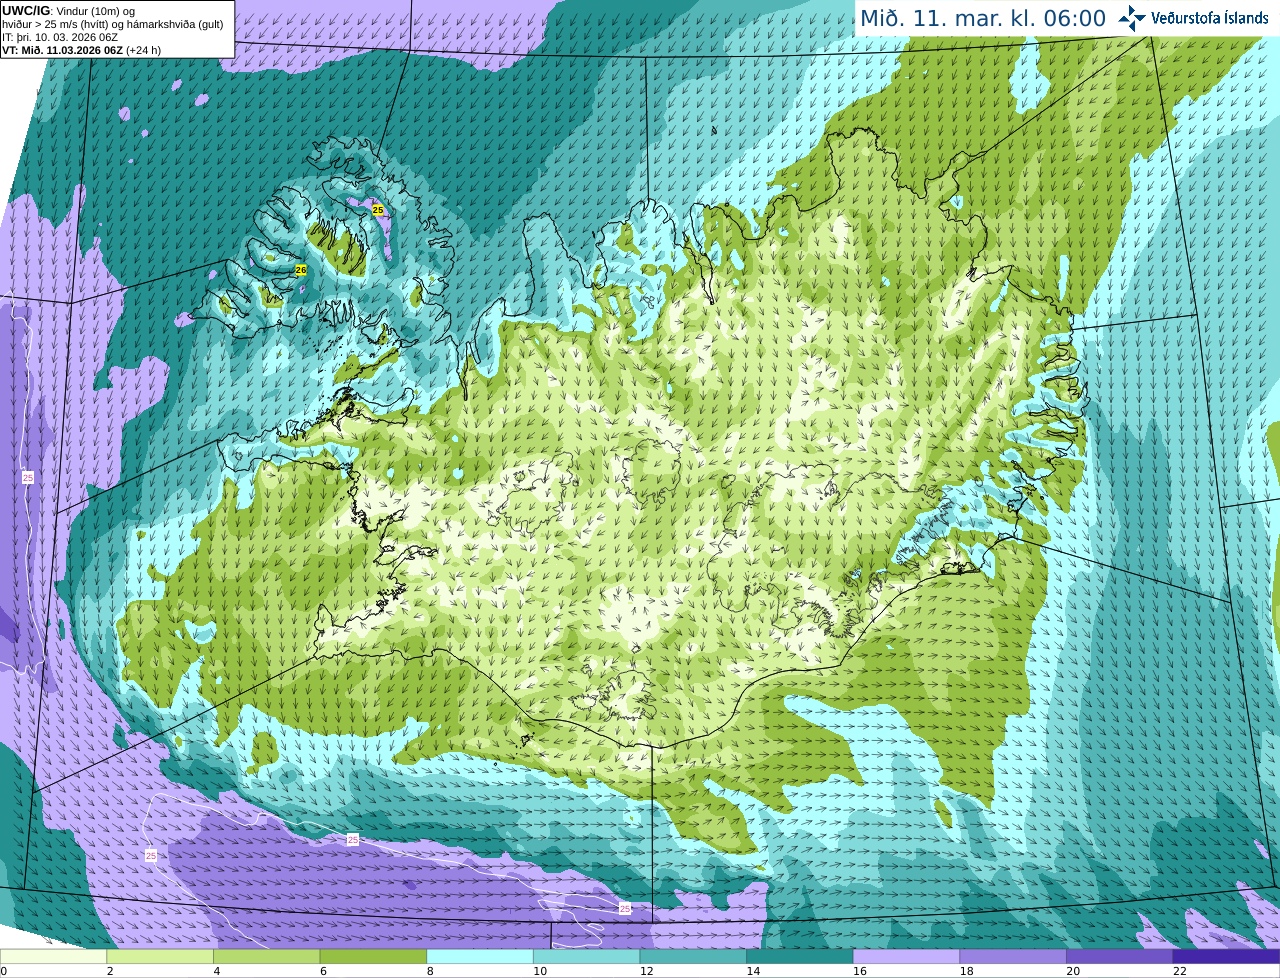
Task: Click the yellow 25 max gust marker
Action: coord(377,210)
